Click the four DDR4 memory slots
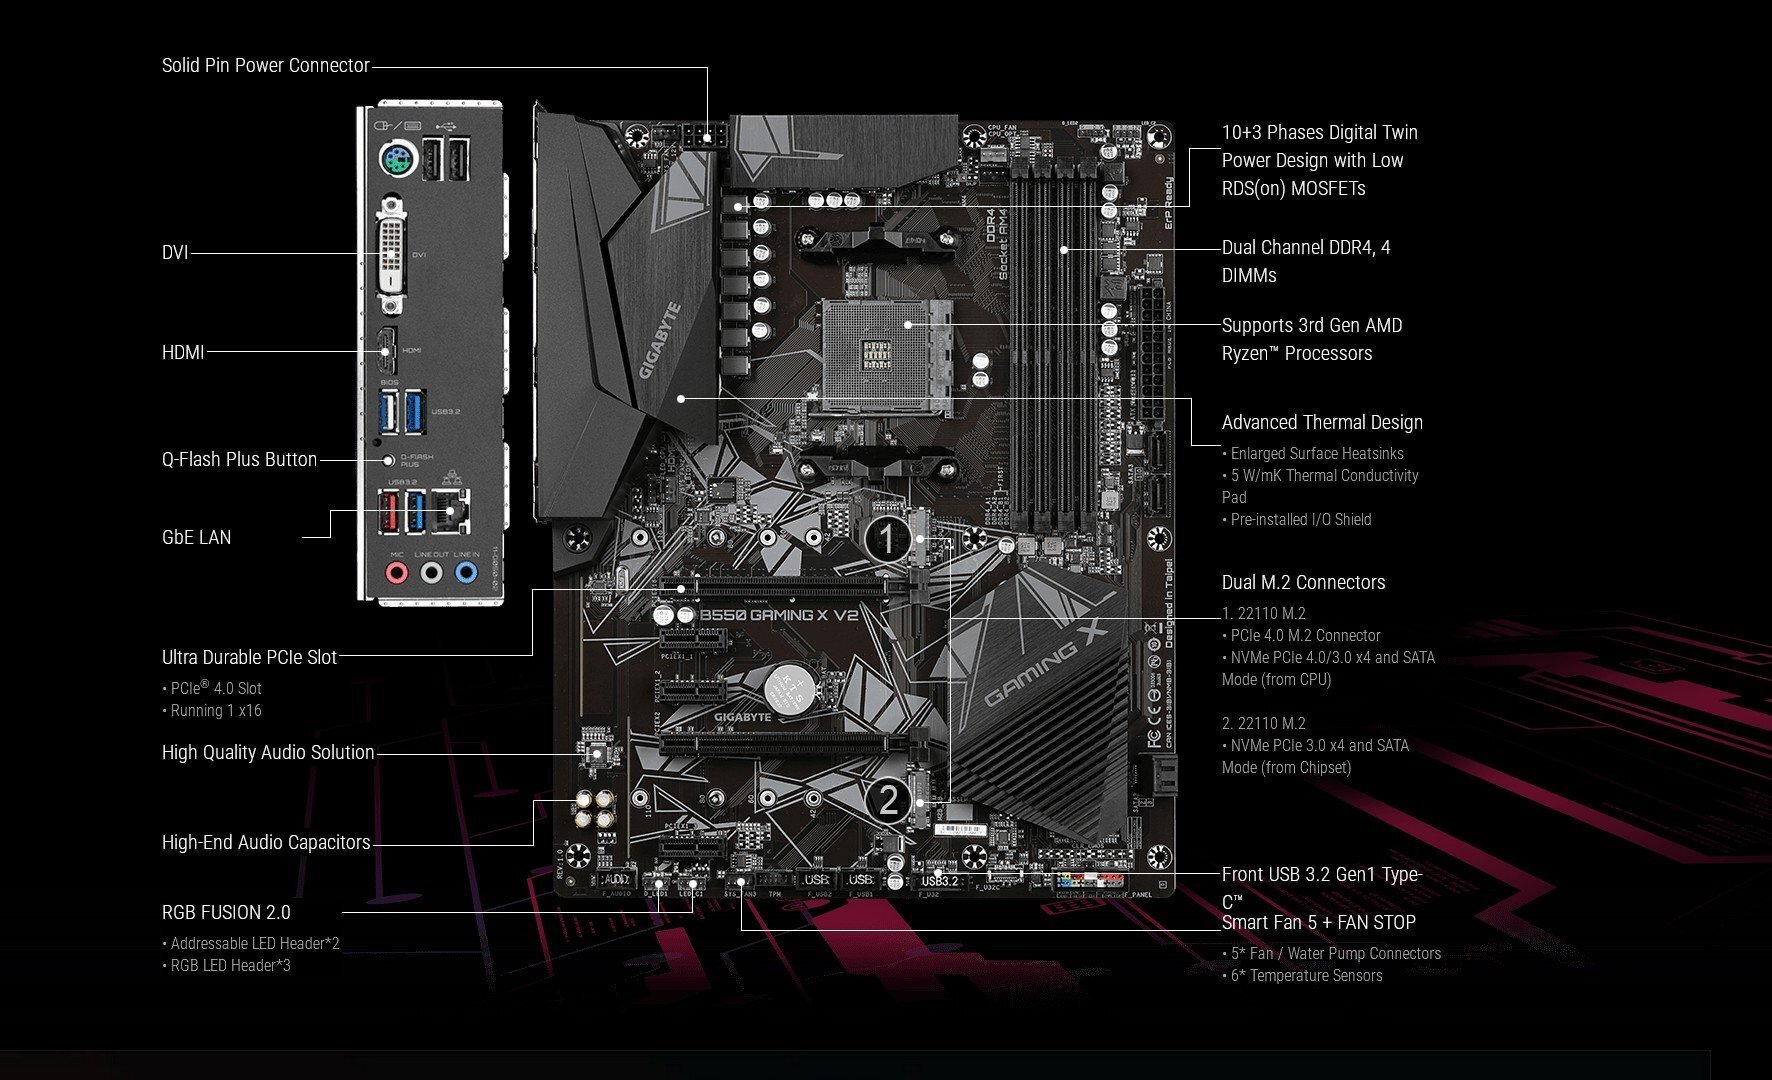The width and height of the screenshot is (1772, 1080). (x=1052, y=345)
